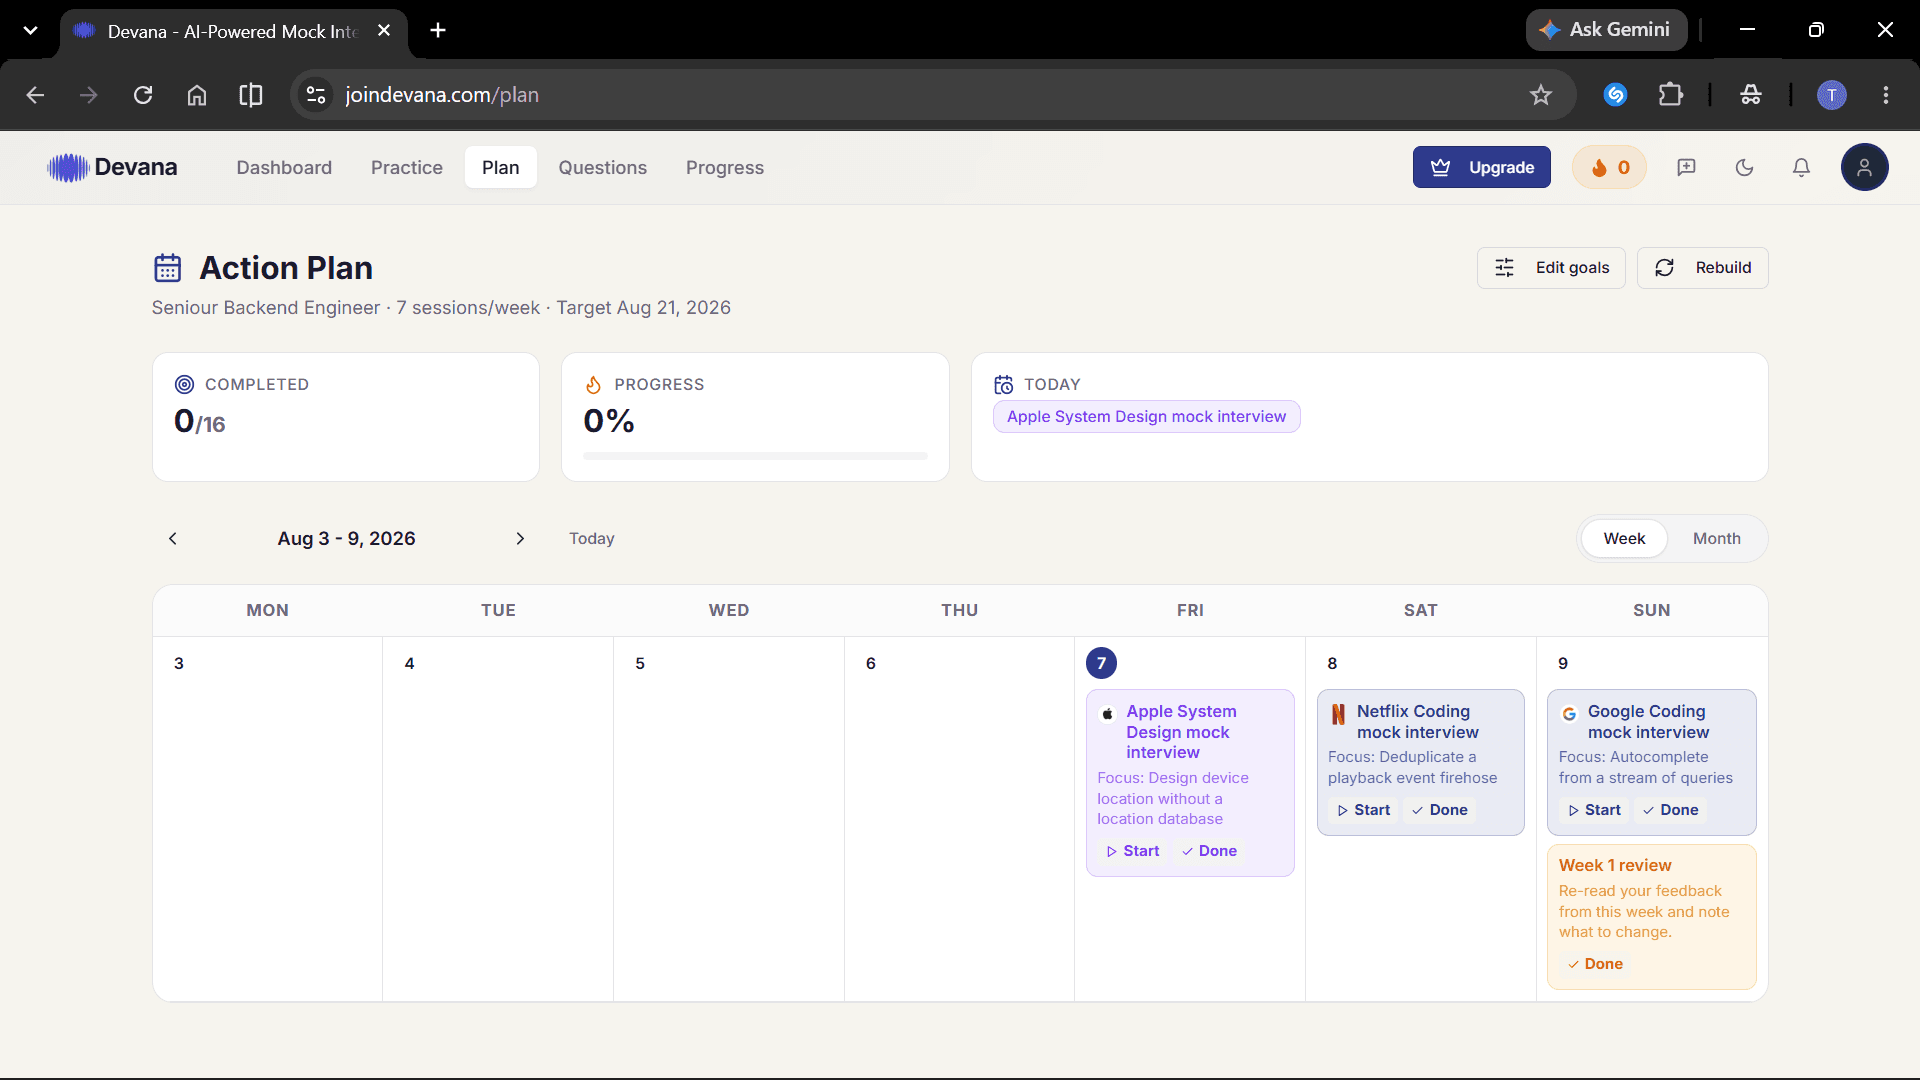
Task: Click the blue swirl extension icon
Action: coord(1615,95)
